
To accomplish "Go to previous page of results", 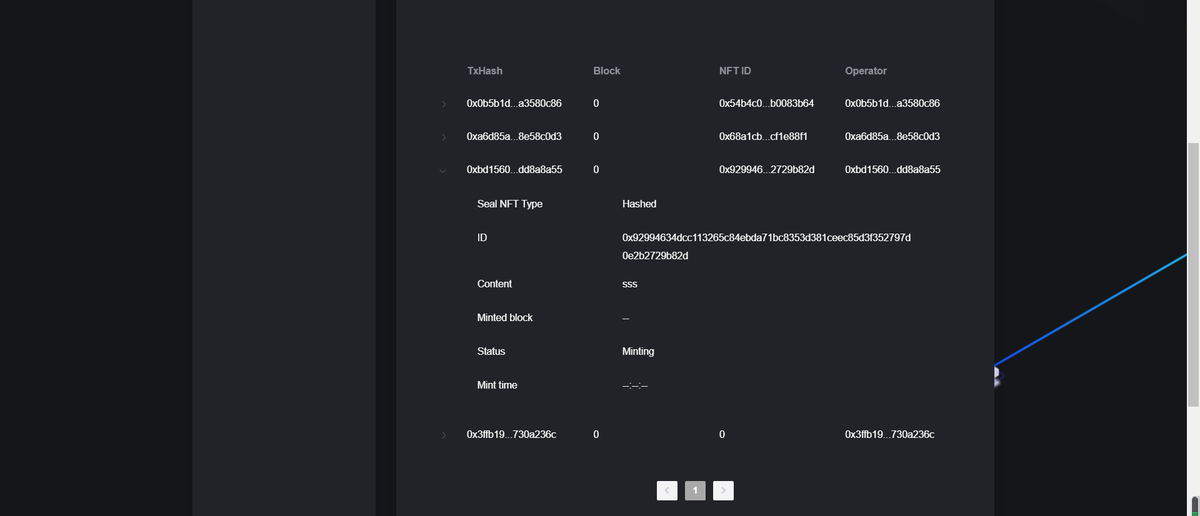I will 667,490.
